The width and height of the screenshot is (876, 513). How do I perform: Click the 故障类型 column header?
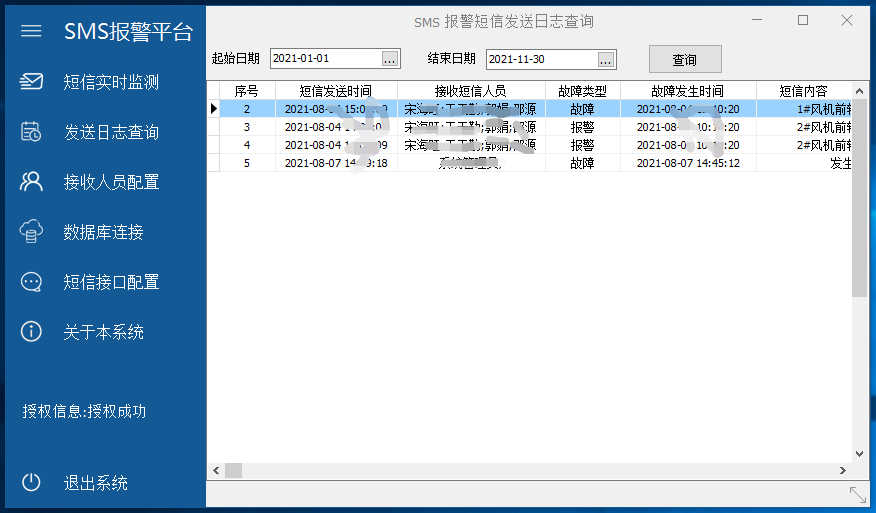coord(582,91)
